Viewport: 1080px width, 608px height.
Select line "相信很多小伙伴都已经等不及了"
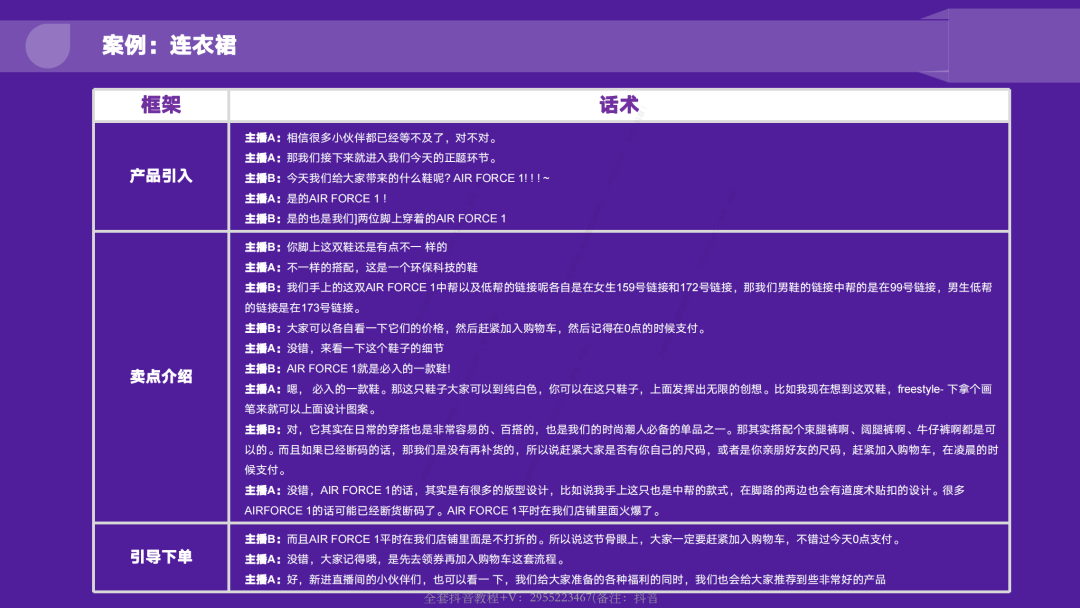point(371,138)
